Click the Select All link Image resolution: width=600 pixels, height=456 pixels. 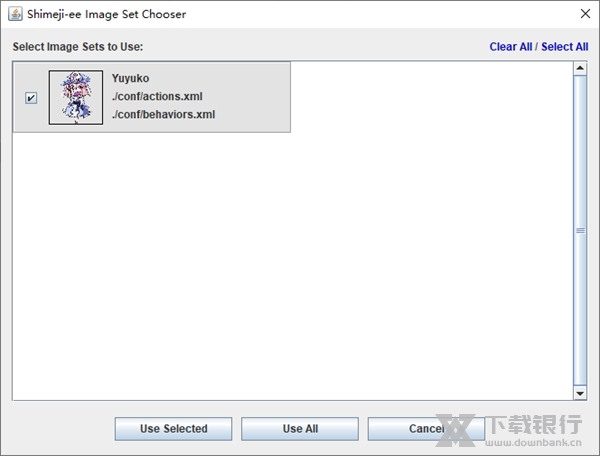point(564,47)
